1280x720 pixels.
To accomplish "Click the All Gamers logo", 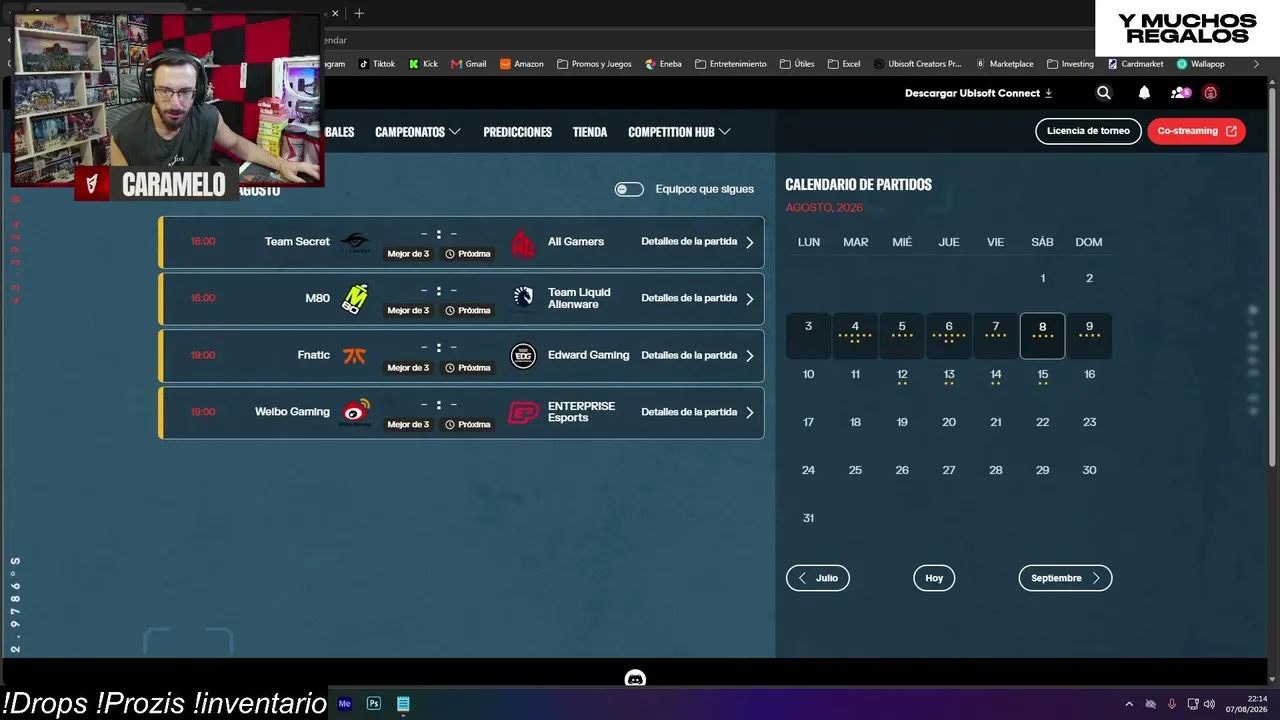I will pyautogui.click(x=523, y=242).
